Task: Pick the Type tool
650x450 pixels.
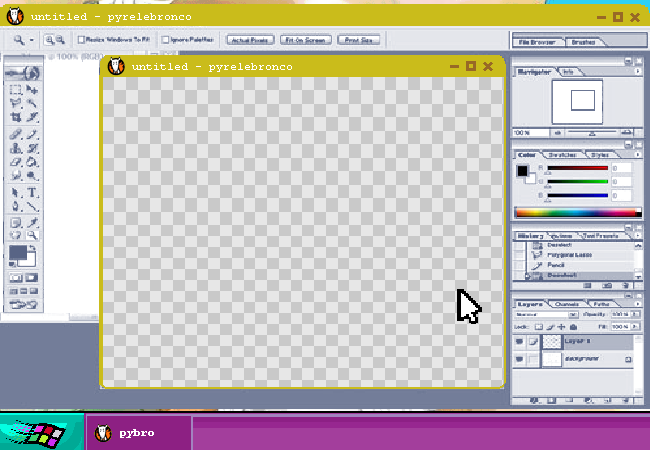Action: pyautogui.click(x=32, y=192)
